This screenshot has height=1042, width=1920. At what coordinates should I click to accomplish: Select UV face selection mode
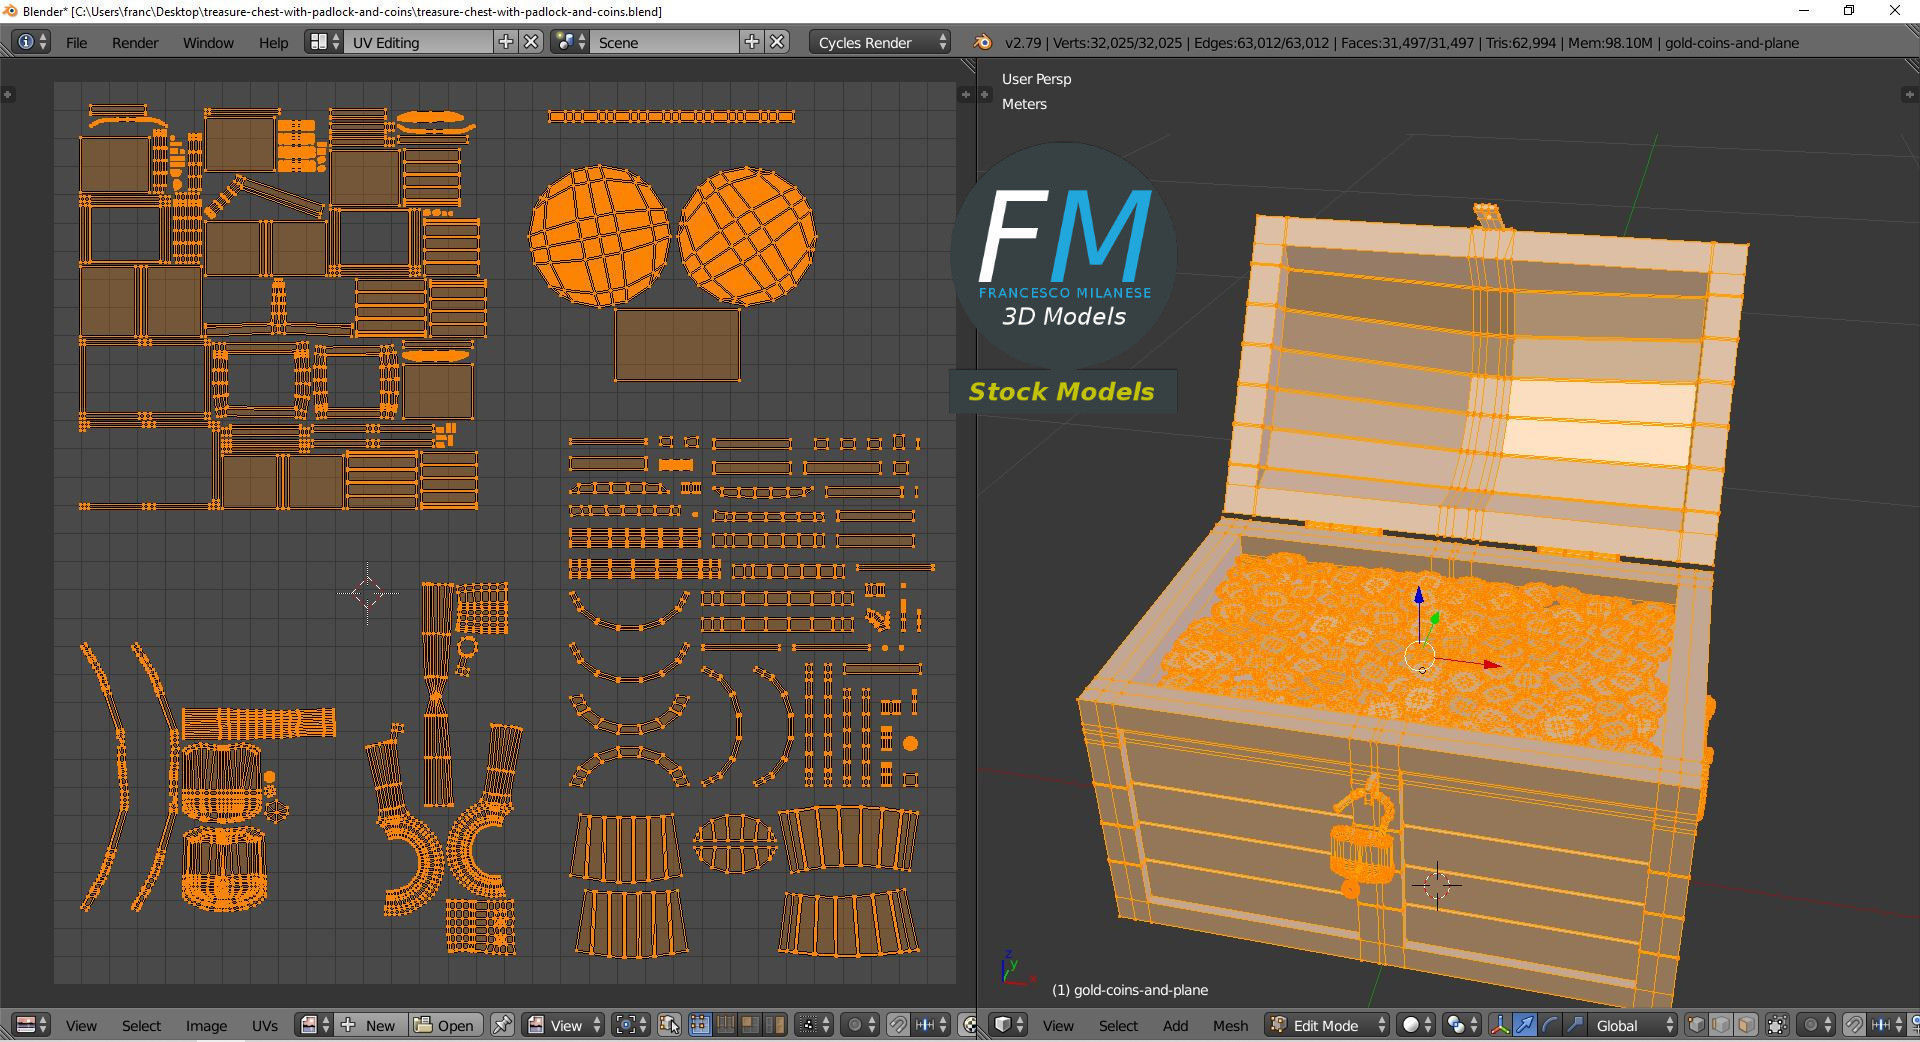(750, 1025)
